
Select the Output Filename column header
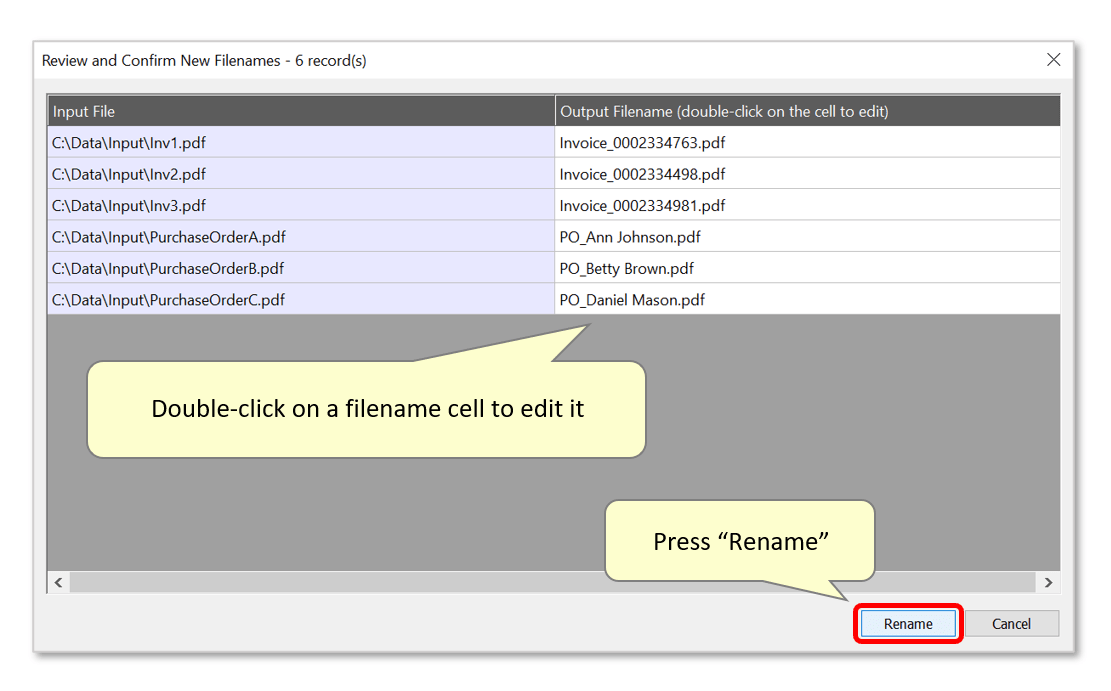tap(808, 111)
